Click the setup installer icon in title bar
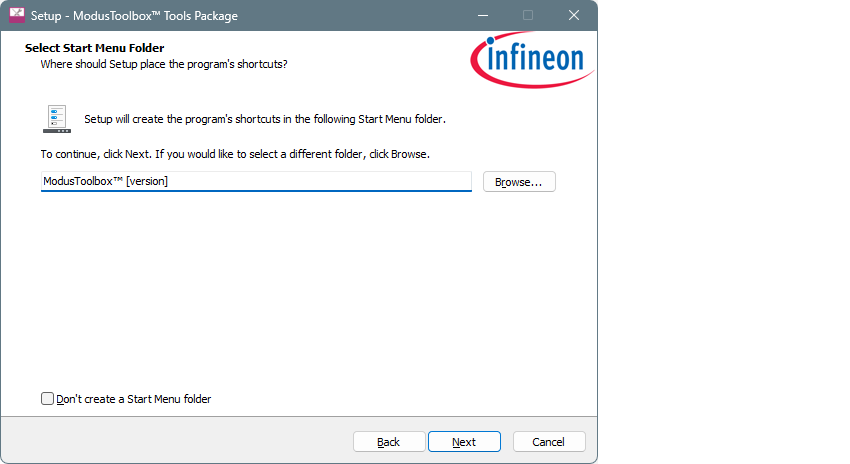This screenshot has width=850, height=464. tap(17, 15)
